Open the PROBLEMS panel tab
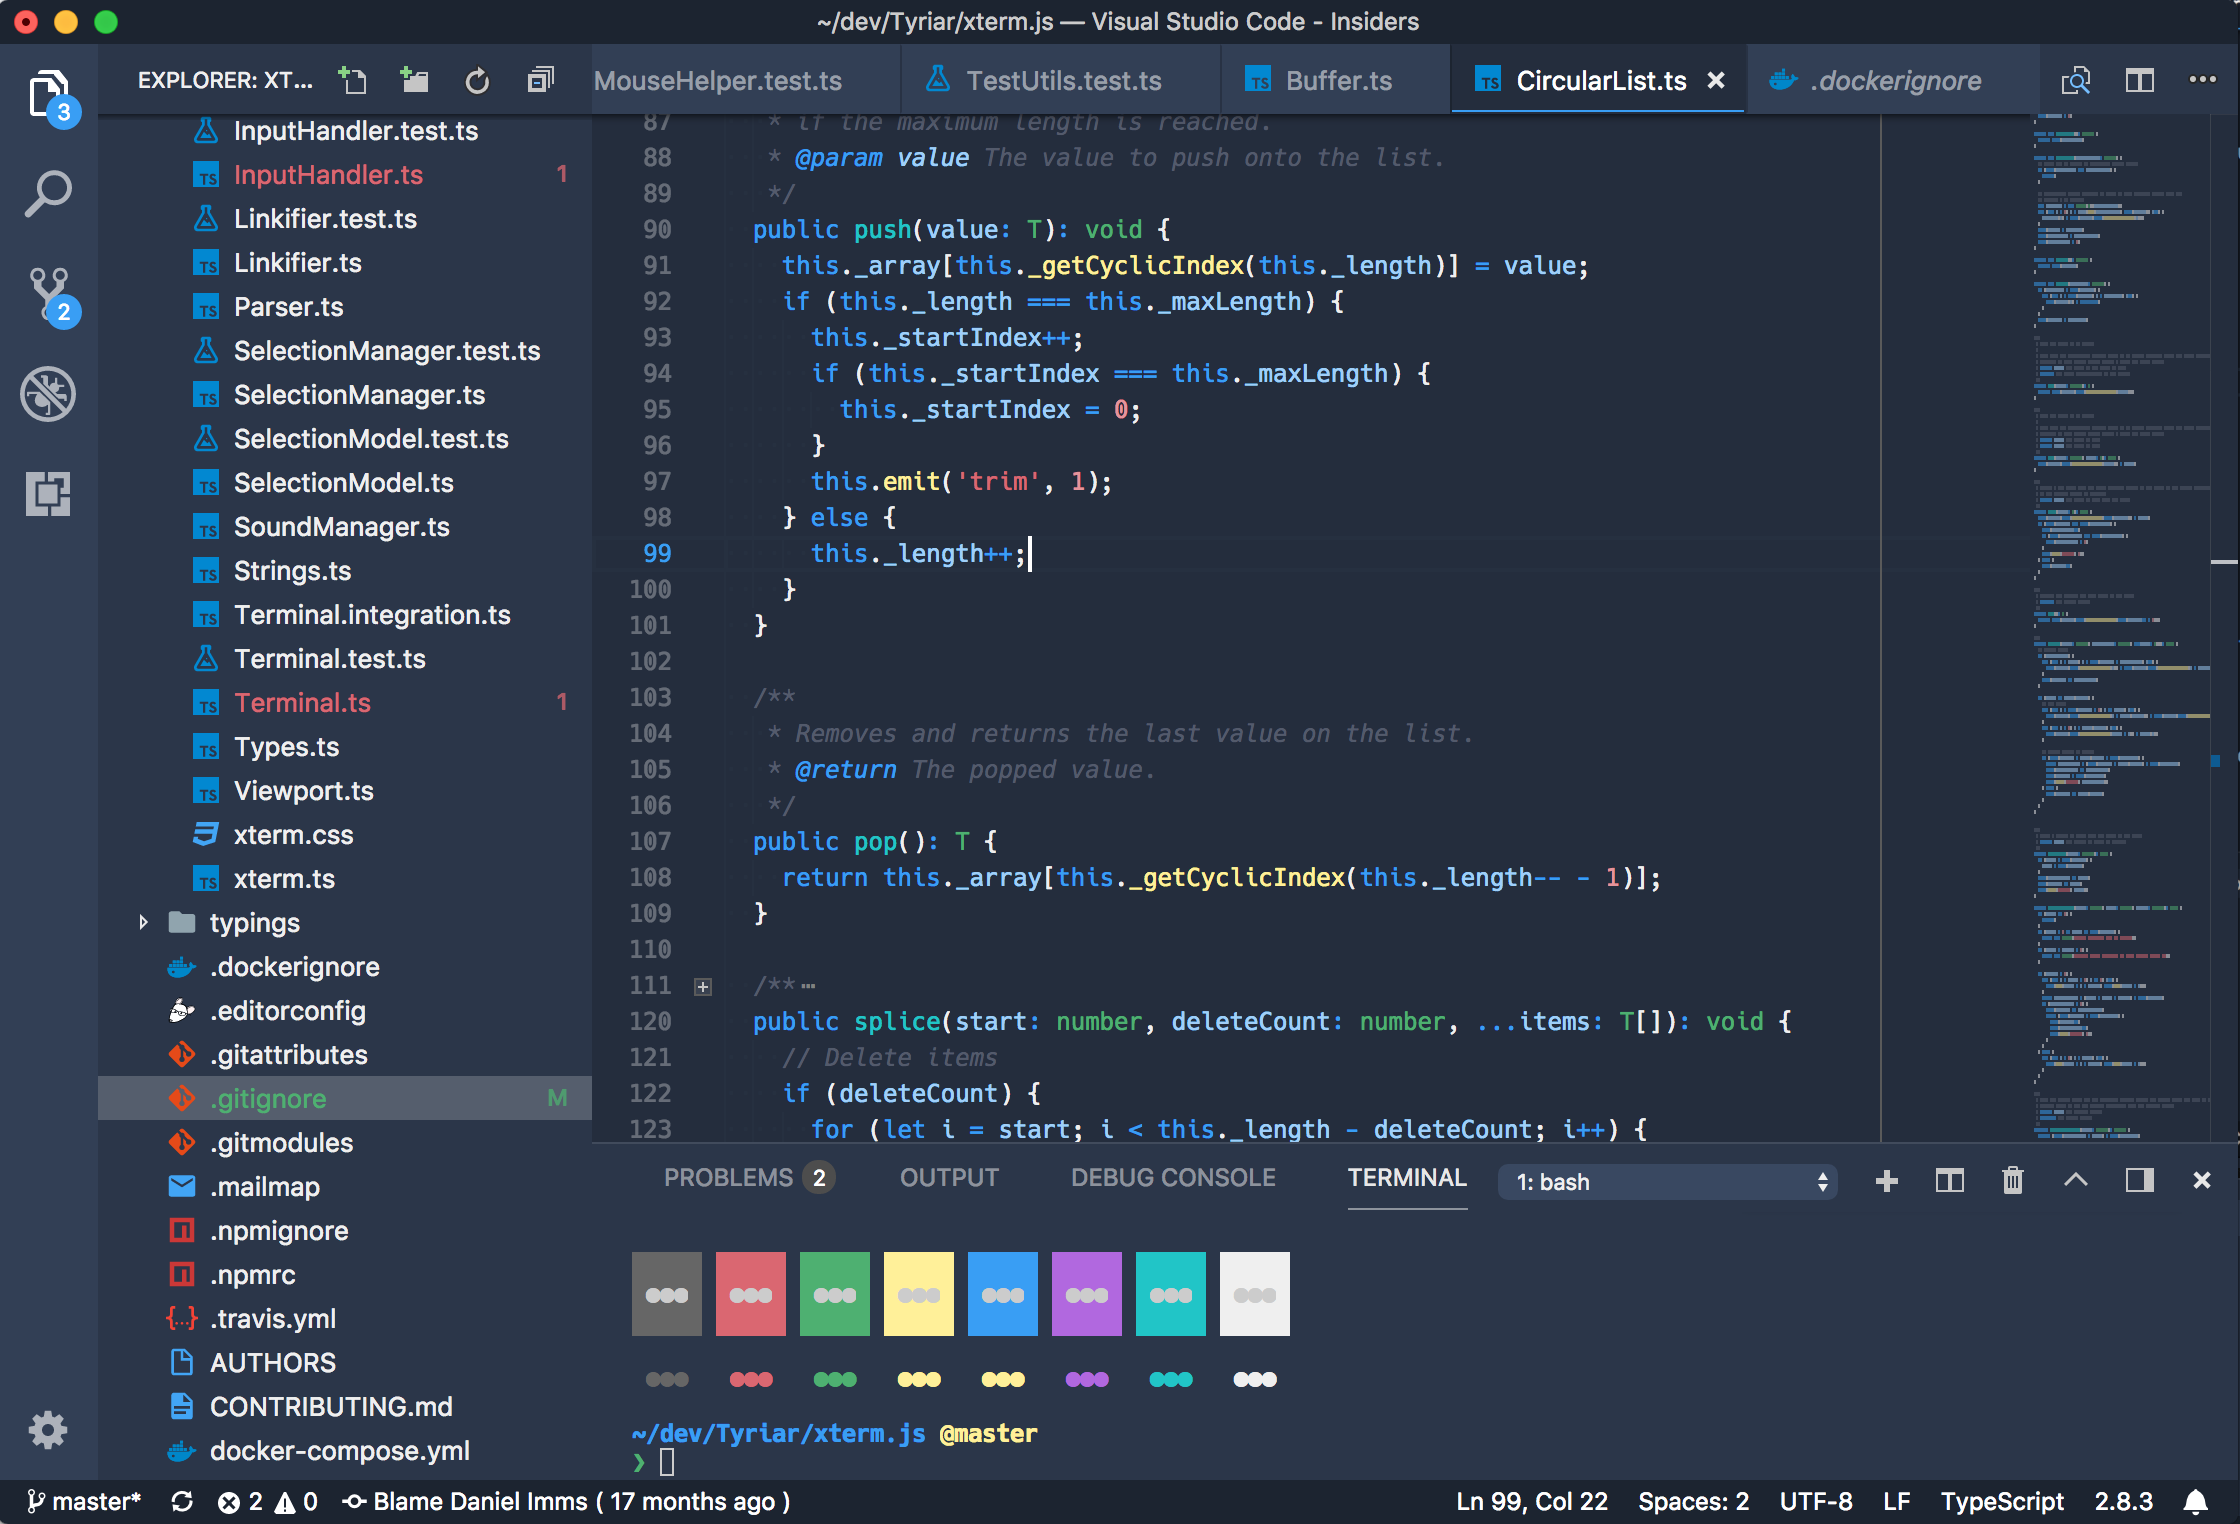The height and width of the screenshot is (1524, 2240). [x=729, y=1178]
